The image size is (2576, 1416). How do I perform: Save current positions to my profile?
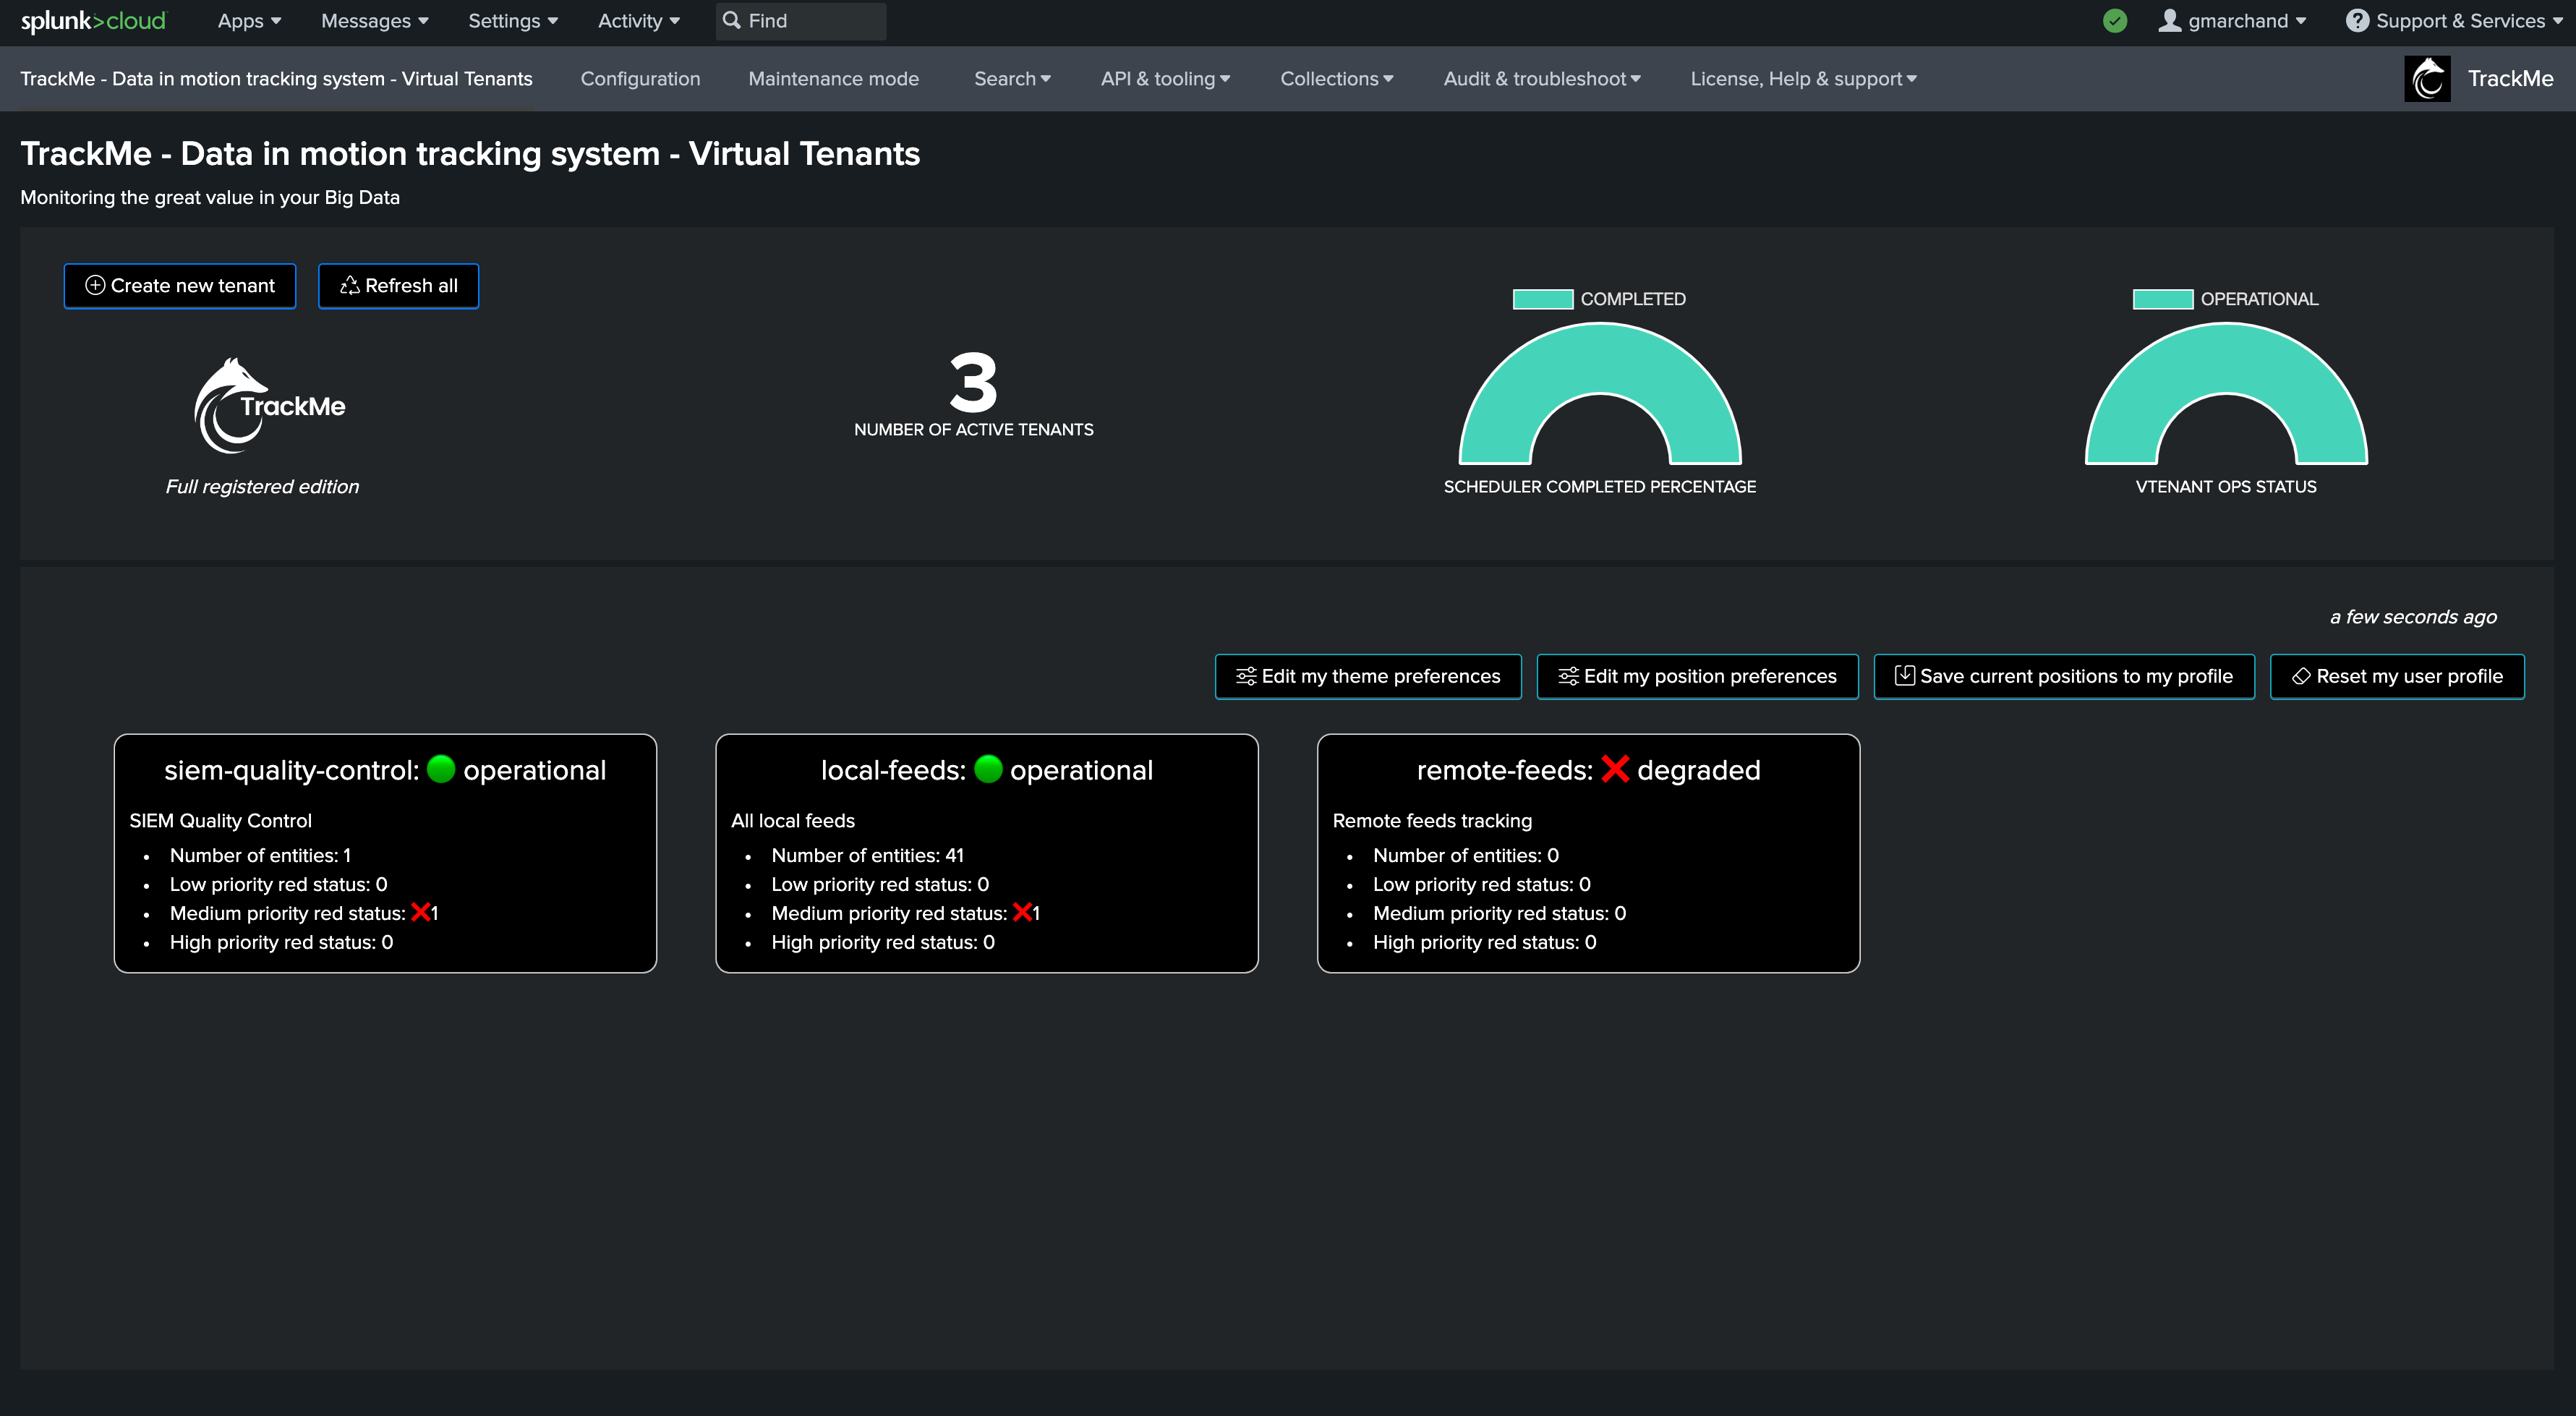[x=2064, y=677]
